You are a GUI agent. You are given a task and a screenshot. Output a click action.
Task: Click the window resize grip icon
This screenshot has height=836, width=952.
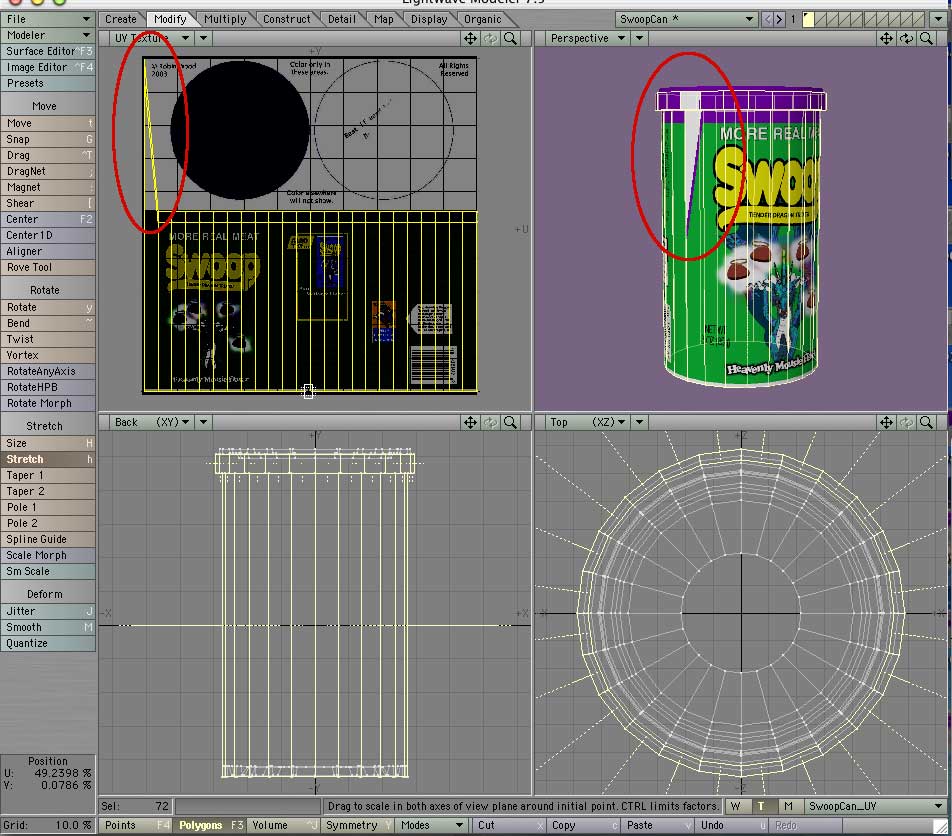(x=940, y=826)
